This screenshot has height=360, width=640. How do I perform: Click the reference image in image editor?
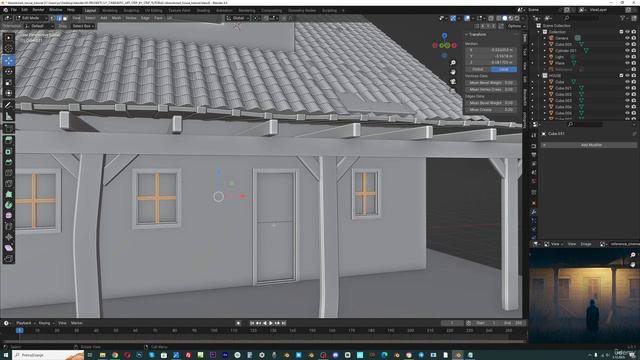tap(584, 296)
